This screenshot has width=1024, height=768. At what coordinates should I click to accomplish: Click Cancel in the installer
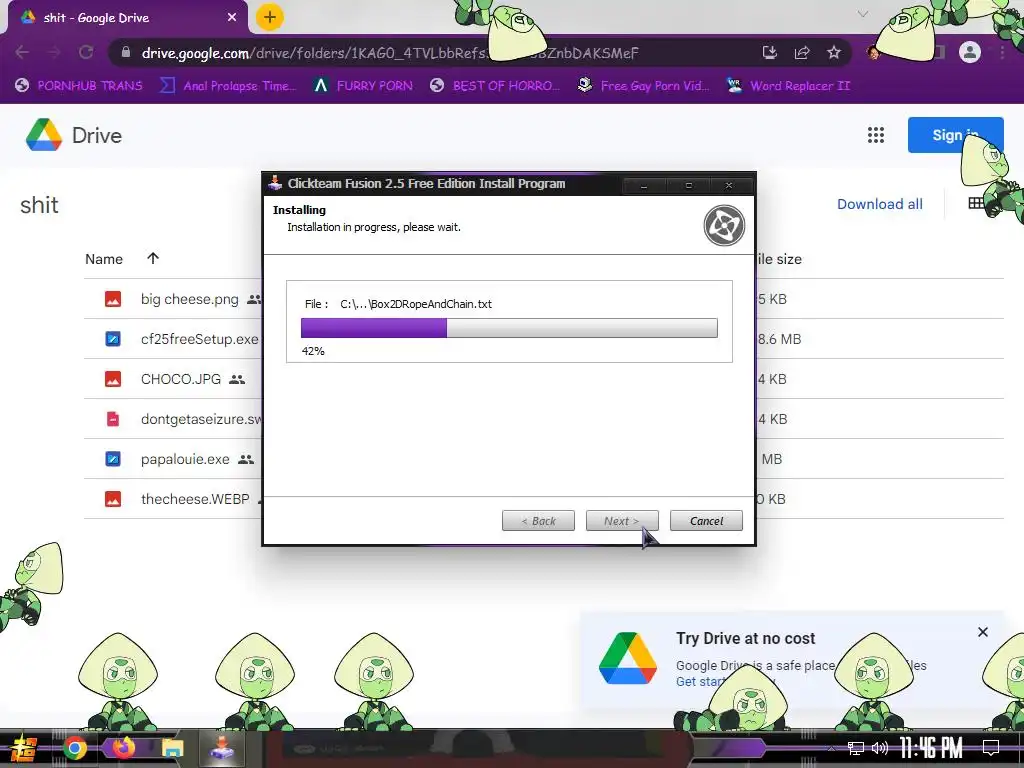coord(706,520)
